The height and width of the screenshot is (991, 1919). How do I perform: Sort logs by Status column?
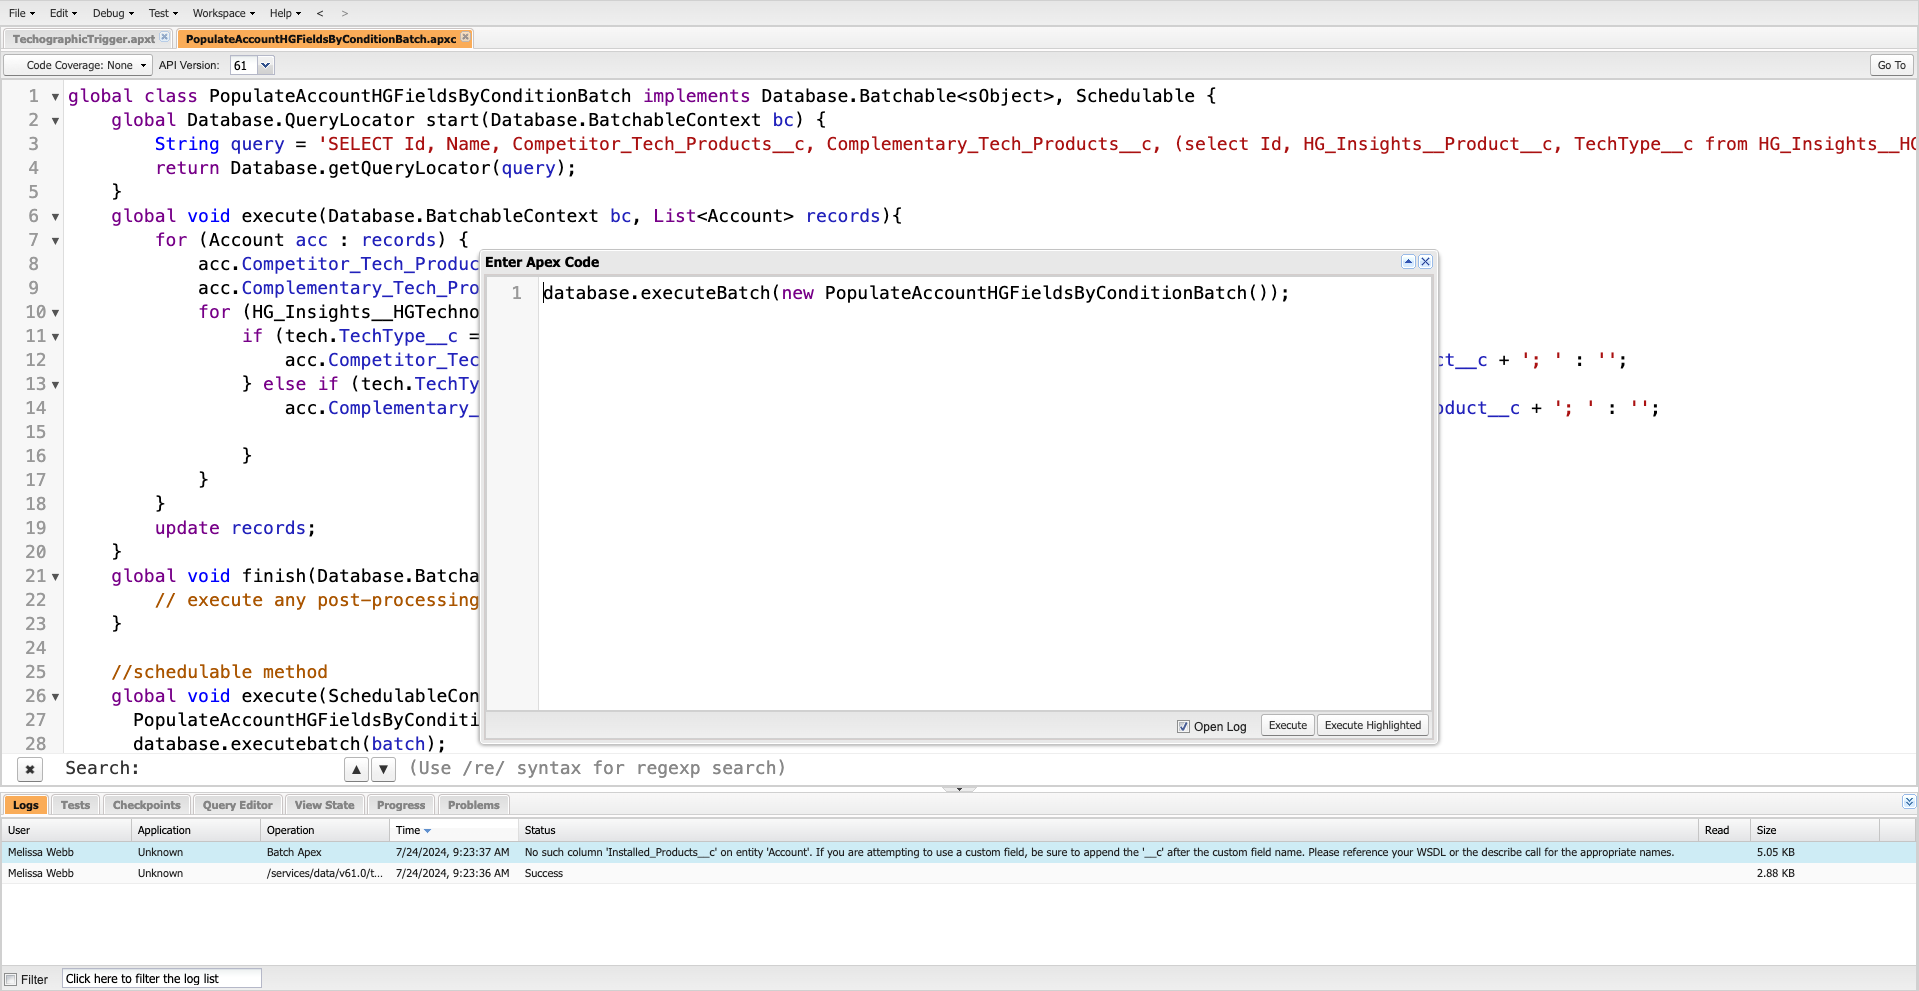tap(1108, 830)
